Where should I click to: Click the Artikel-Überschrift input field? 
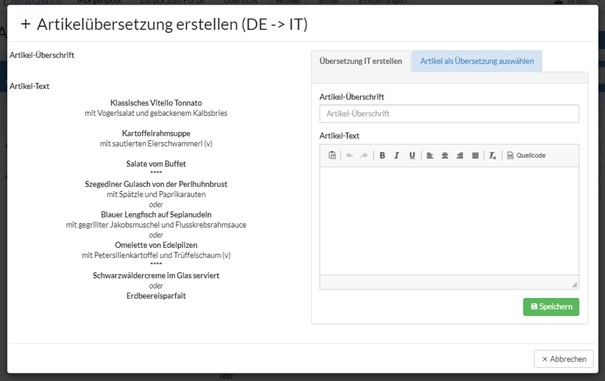(449, 113)
